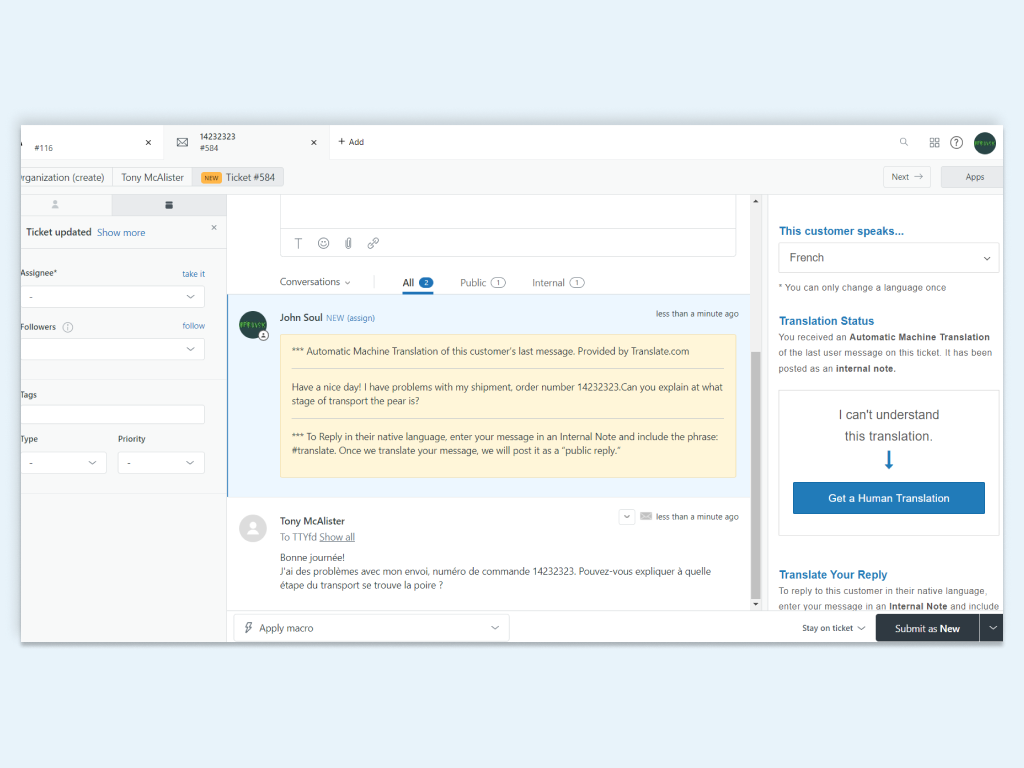Click the insert link icon
This screenshot has width=1024, height=768.
[x=373, y=243]
